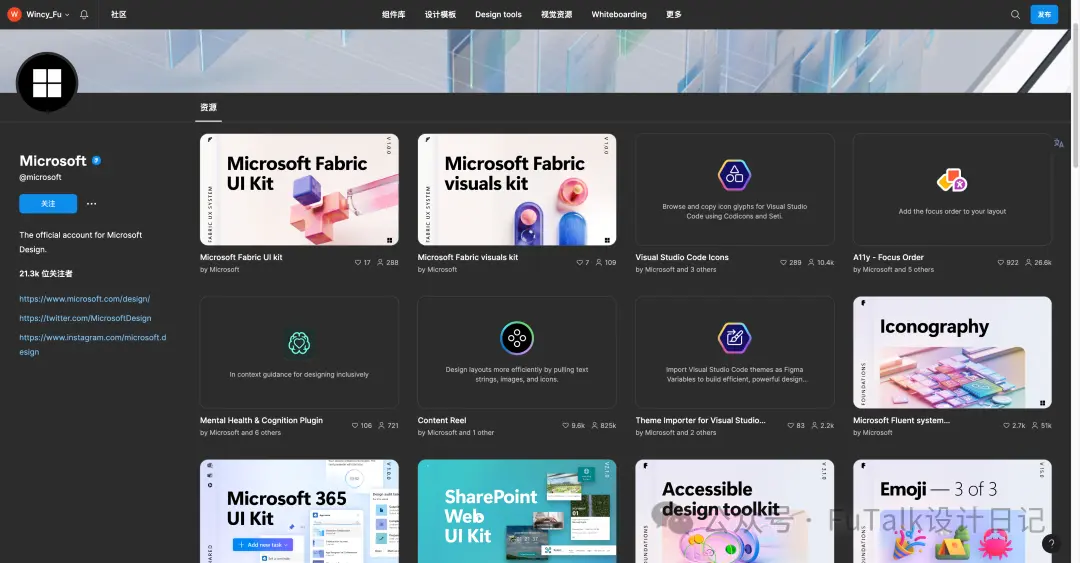Click 'by Microsoft and 6 others' text
1080x563 pixels.
pyautogui.click(x=240, y=433)
